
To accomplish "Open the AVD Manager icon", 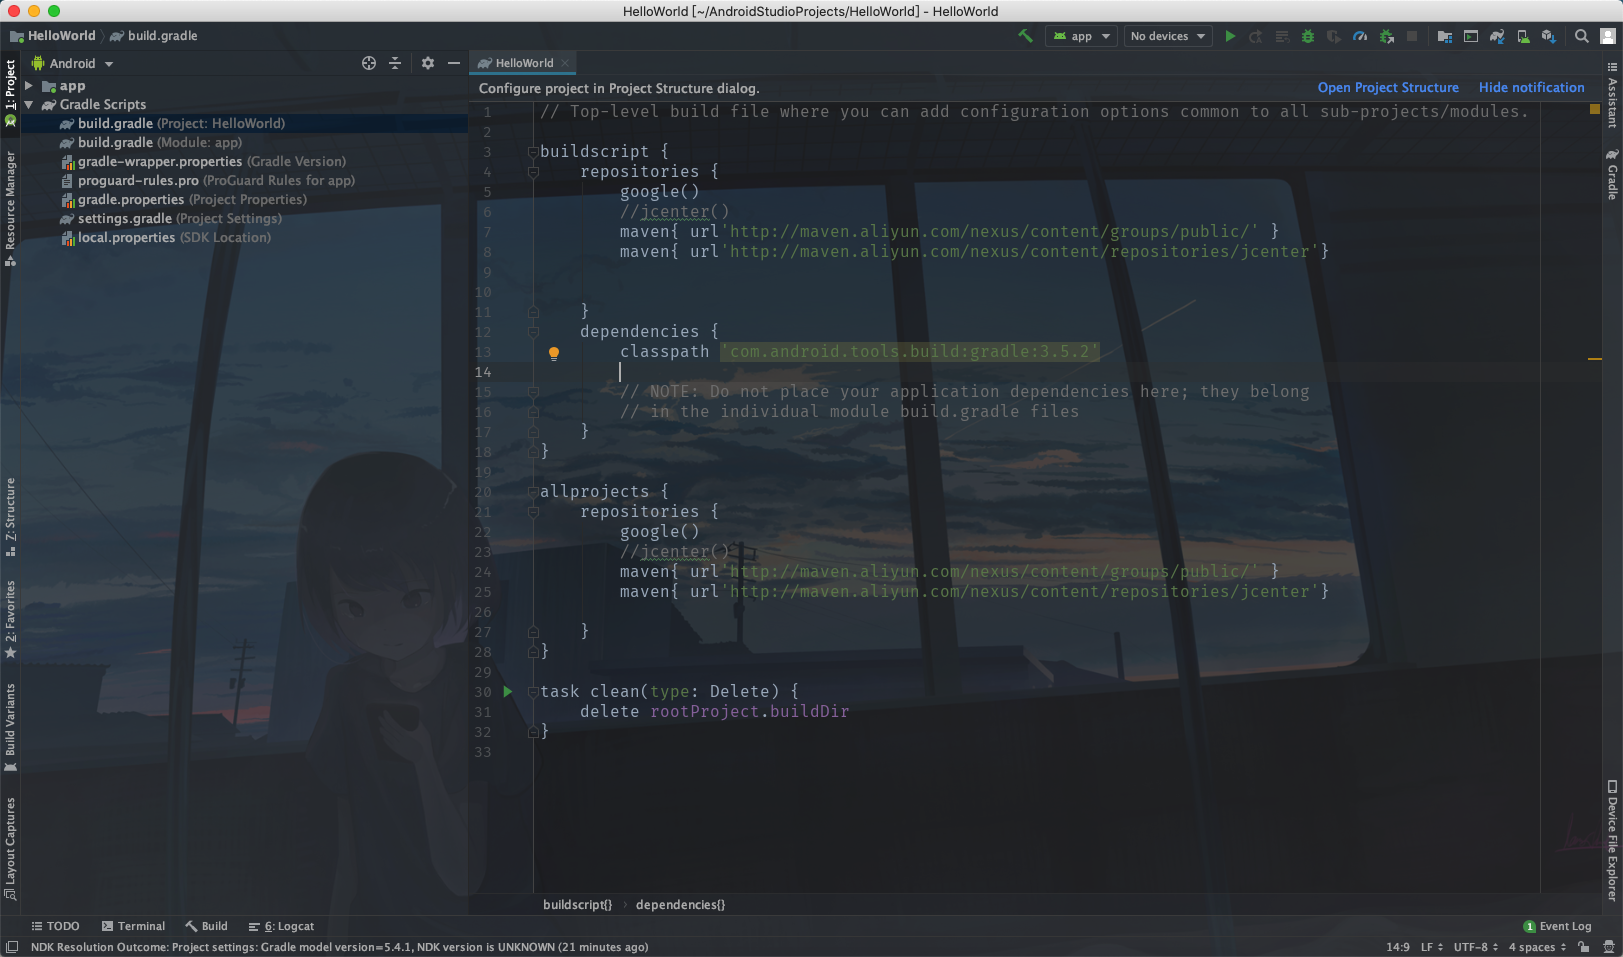I will point(1523,36).
